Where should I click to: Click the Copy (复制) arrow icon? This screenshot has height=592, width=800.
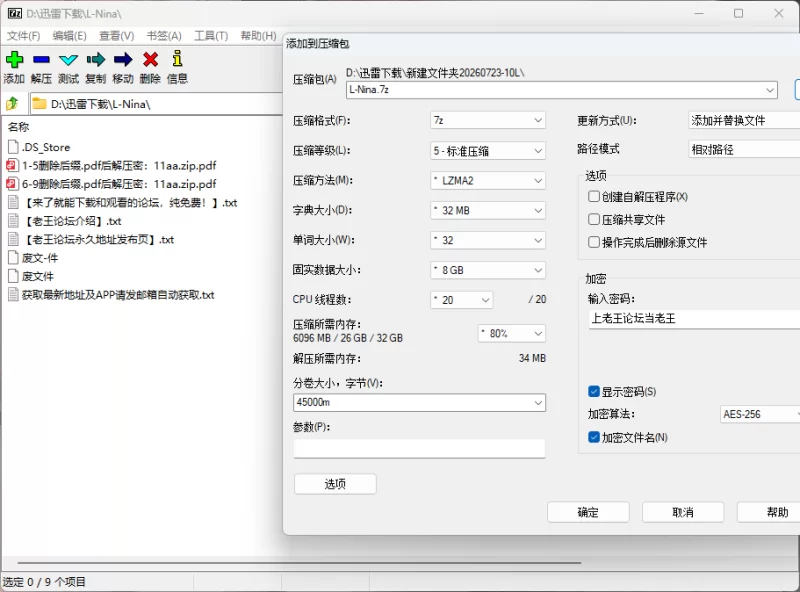[95, 59]
